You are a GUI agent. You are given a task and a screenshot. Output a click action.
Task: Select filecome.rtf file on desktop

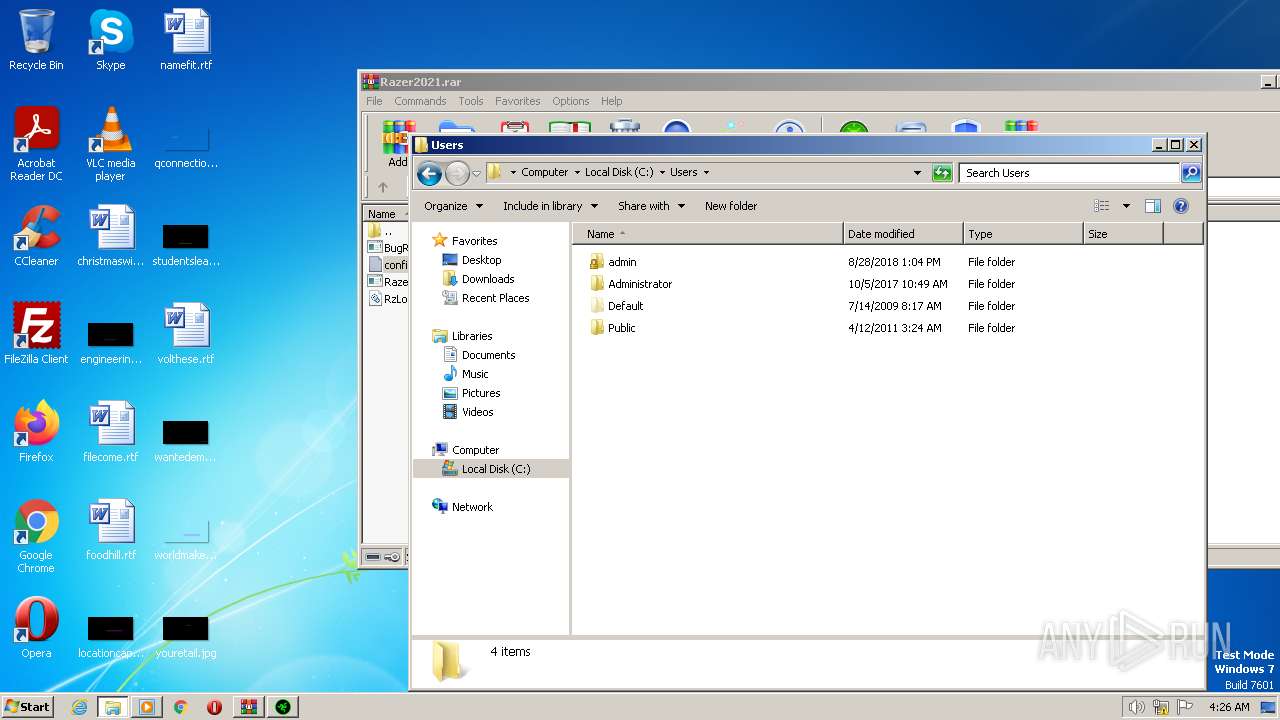111,433
